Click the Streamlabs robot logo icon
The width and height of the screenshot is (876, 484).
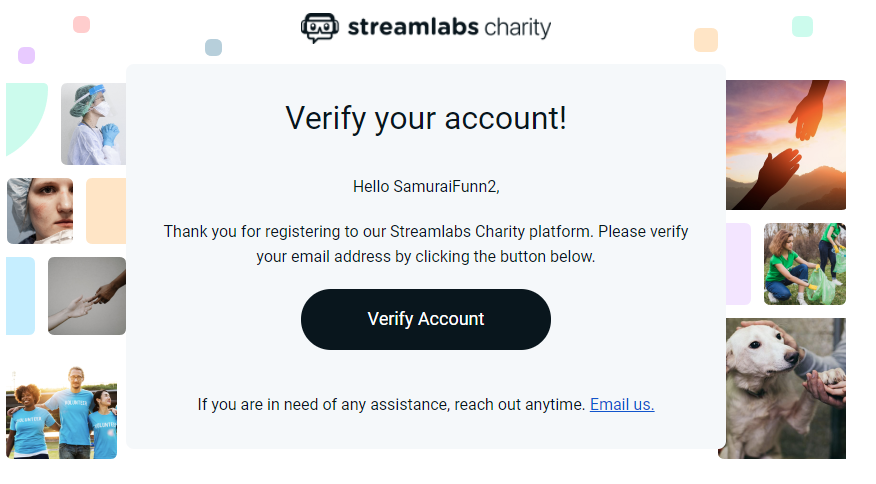(x=319, y=27)
